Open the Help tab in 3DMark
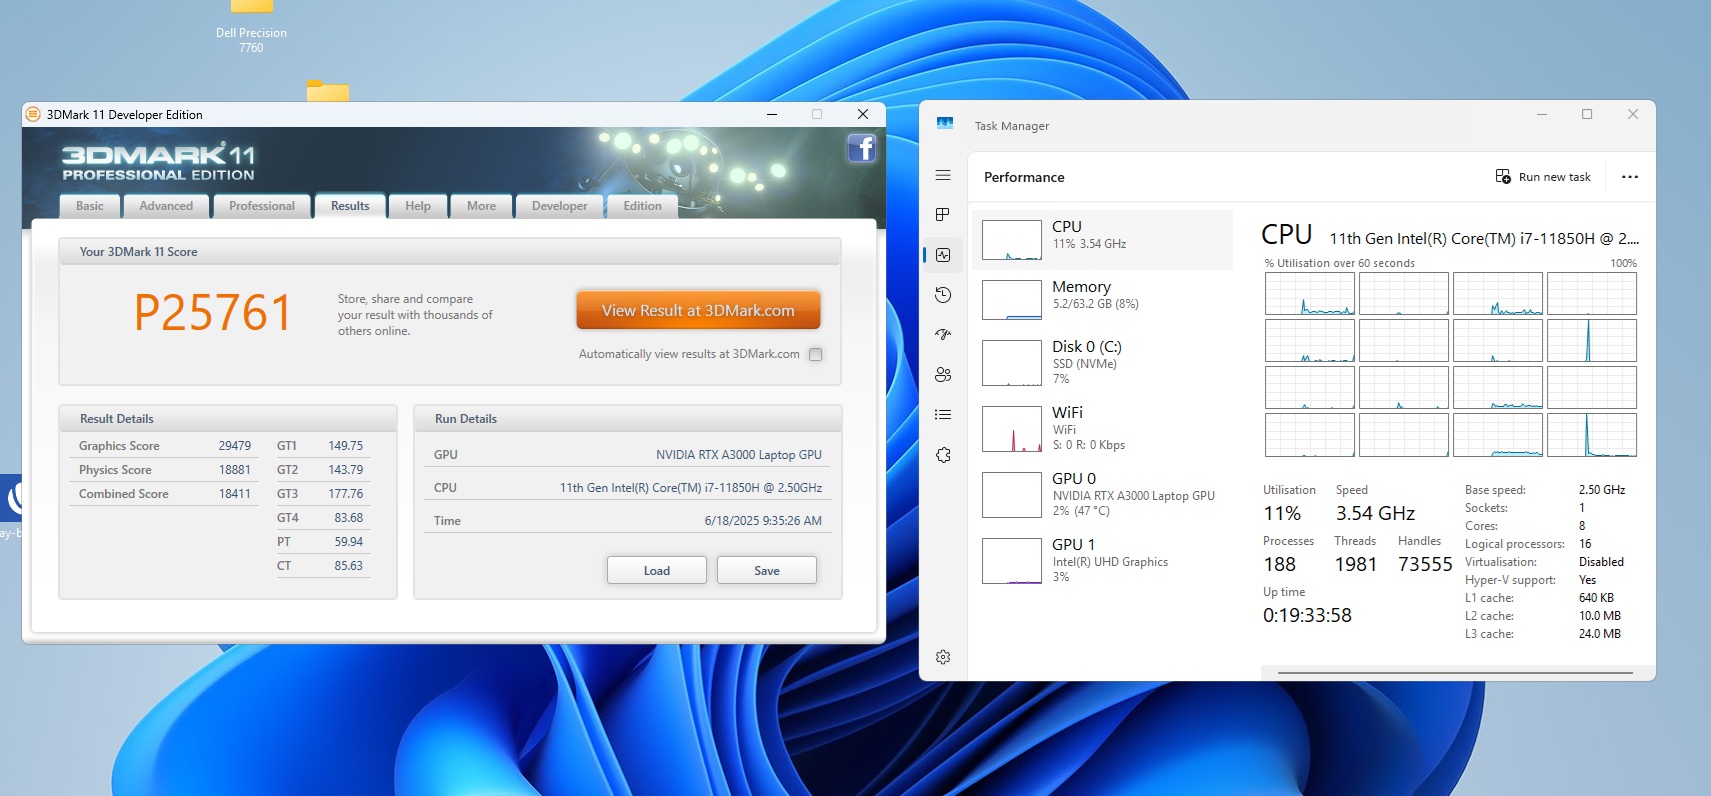 pos(418,206)
